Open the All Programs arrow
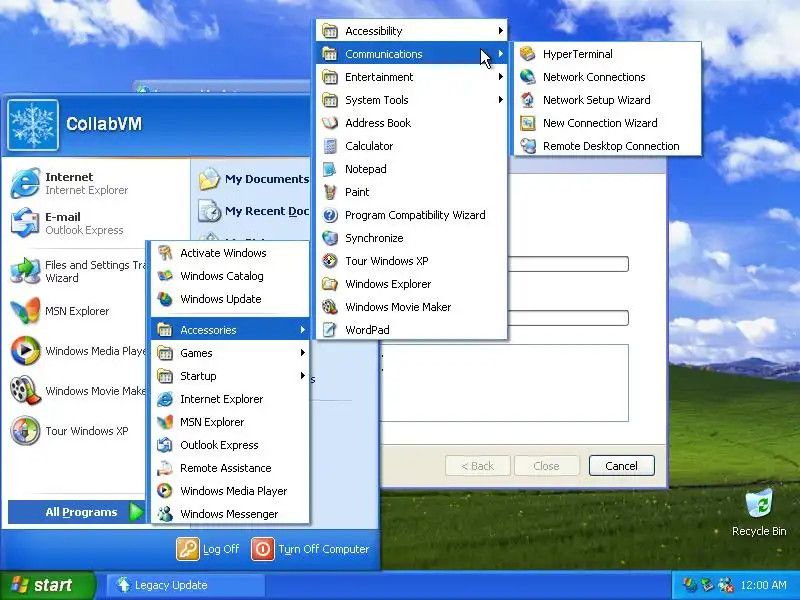The height and width of the screenshot is (600, 800). pyautogui.click(x=136, y=512)
